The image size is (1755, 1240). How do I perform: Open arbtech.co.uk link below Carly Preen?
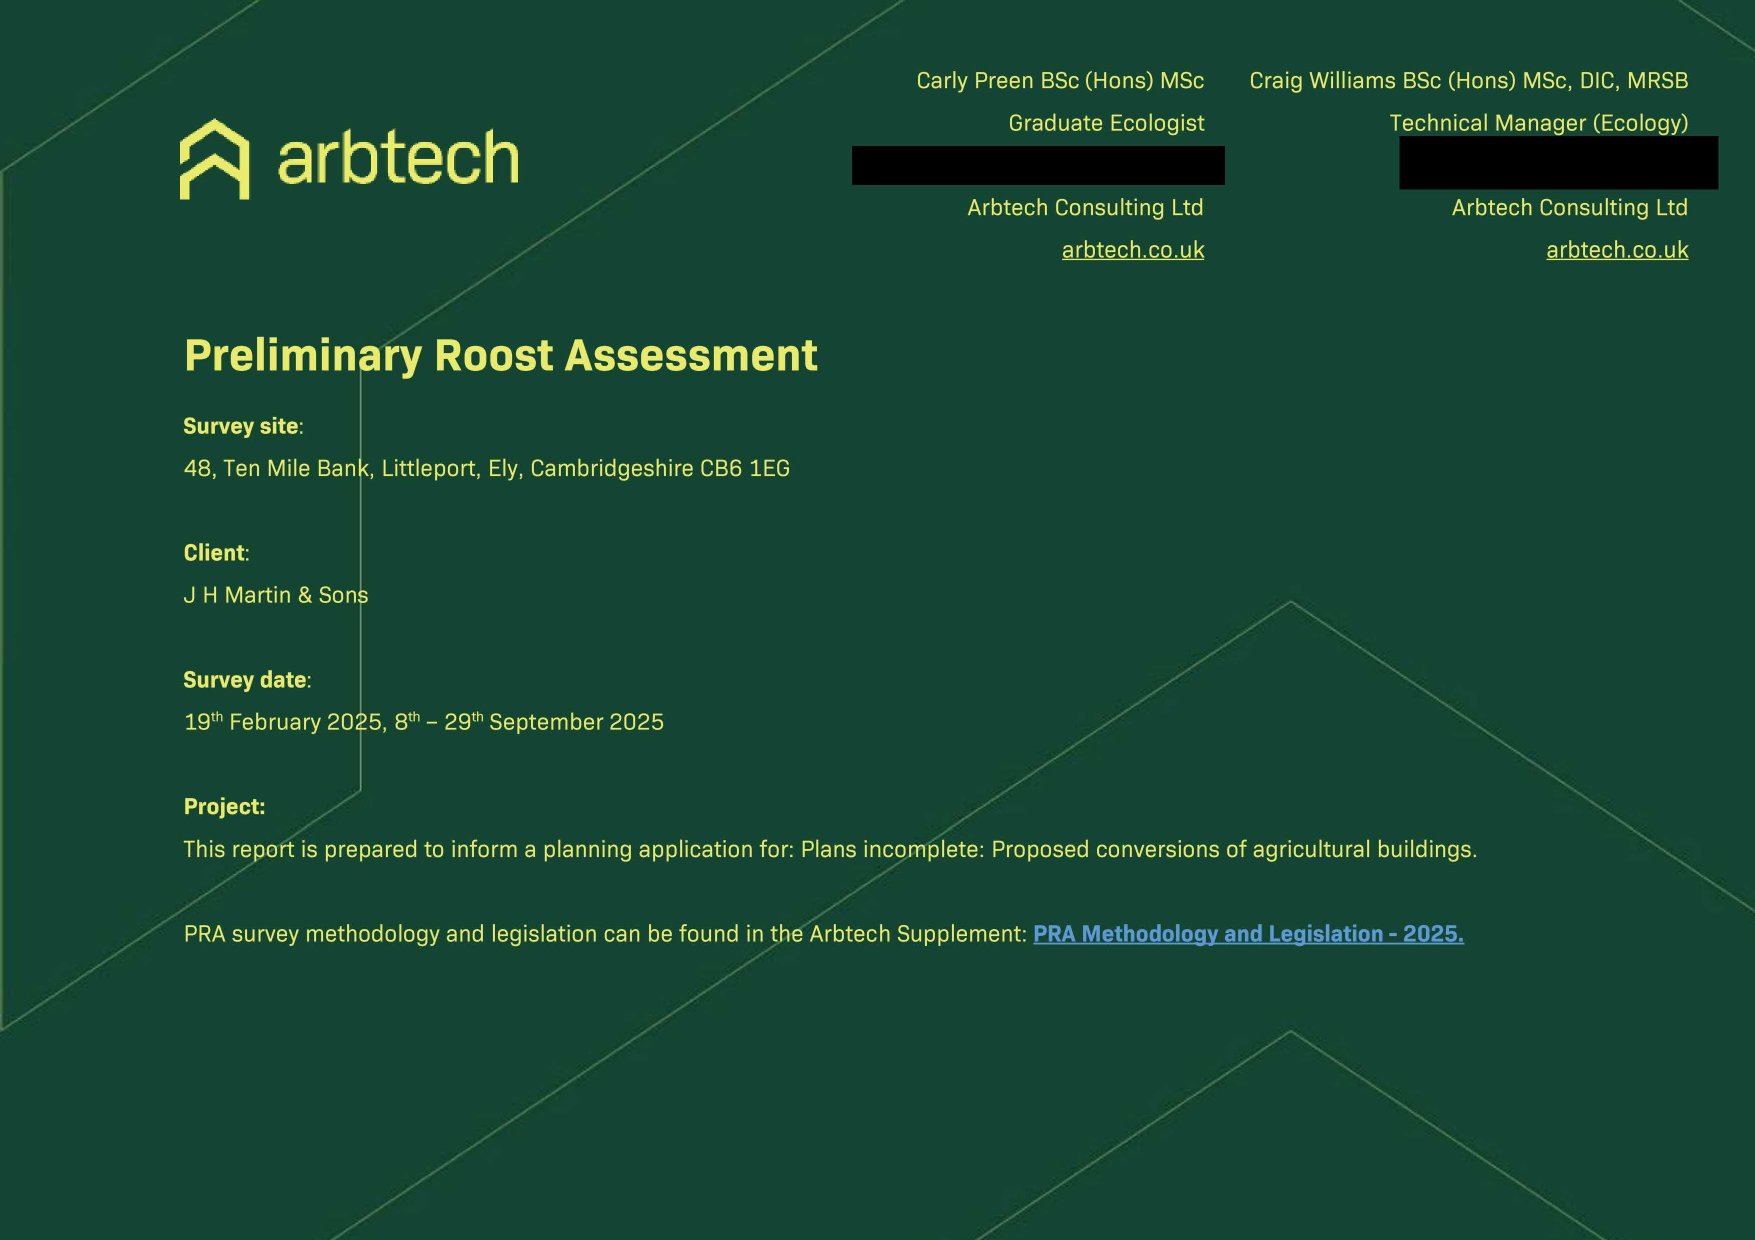click(x=1132, y=250)
